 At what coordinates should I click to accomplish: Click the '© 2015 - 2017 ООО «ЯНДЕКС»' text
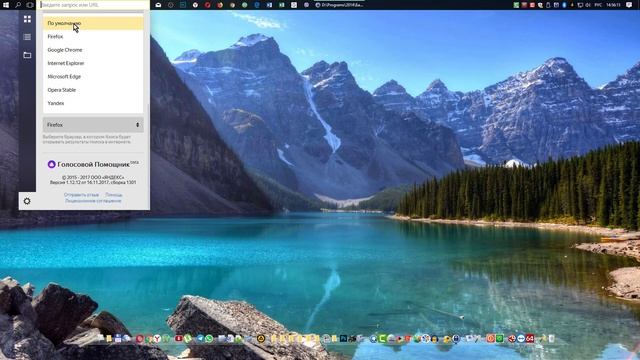coord(93,178)
